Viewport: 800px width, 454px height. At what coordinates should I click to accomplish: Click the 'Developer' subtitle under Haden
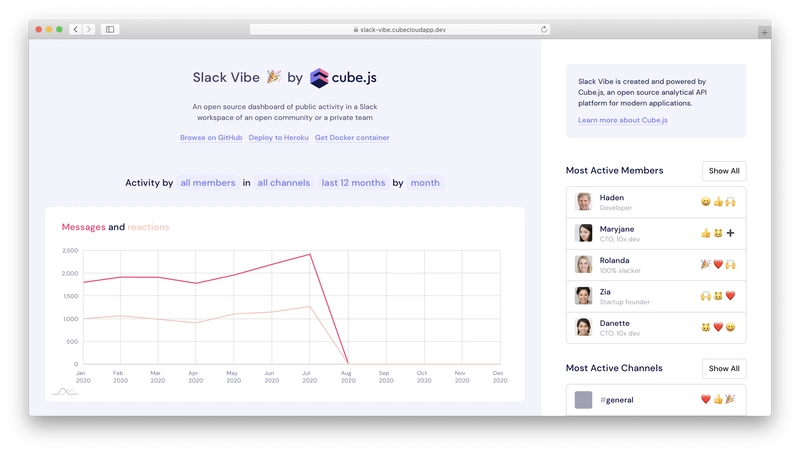pos(615,208)
